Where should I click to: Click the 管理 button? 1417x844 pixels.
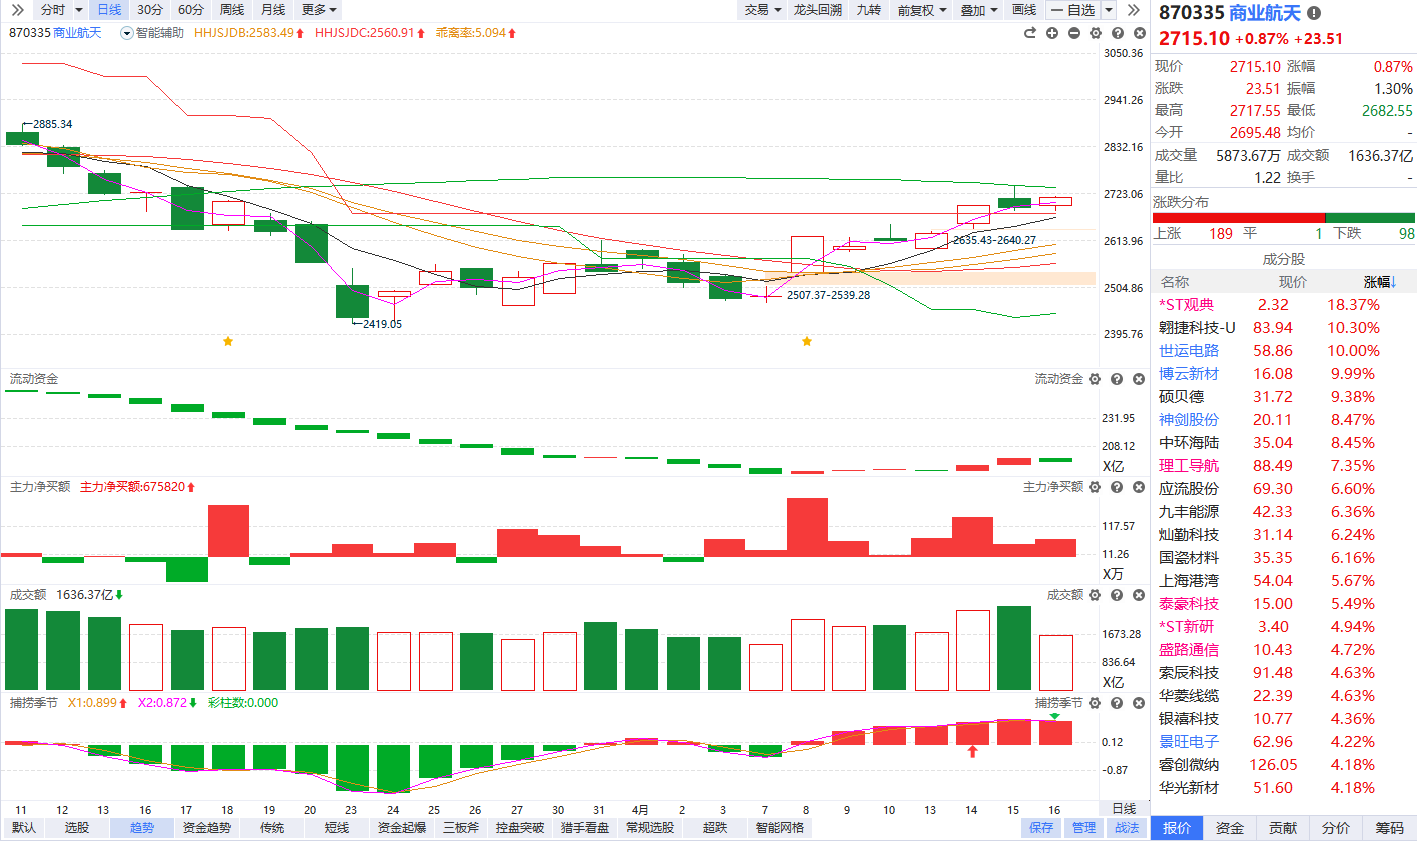1084,828
